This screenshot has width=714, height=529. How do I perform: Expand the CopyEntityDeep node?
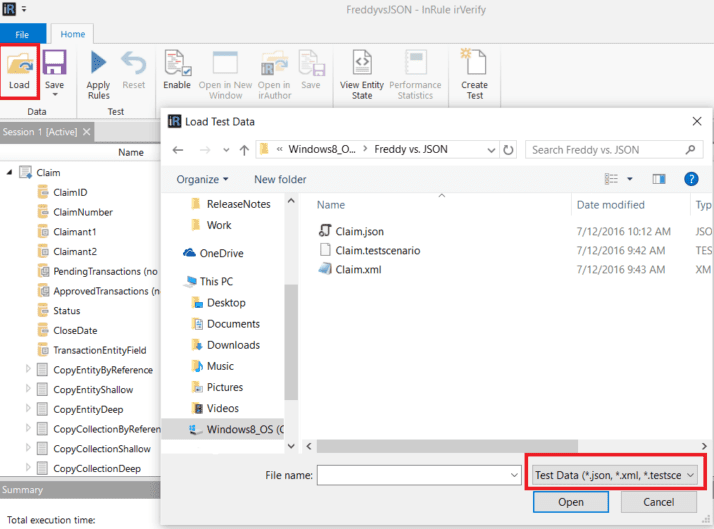(x=28, y=408)
